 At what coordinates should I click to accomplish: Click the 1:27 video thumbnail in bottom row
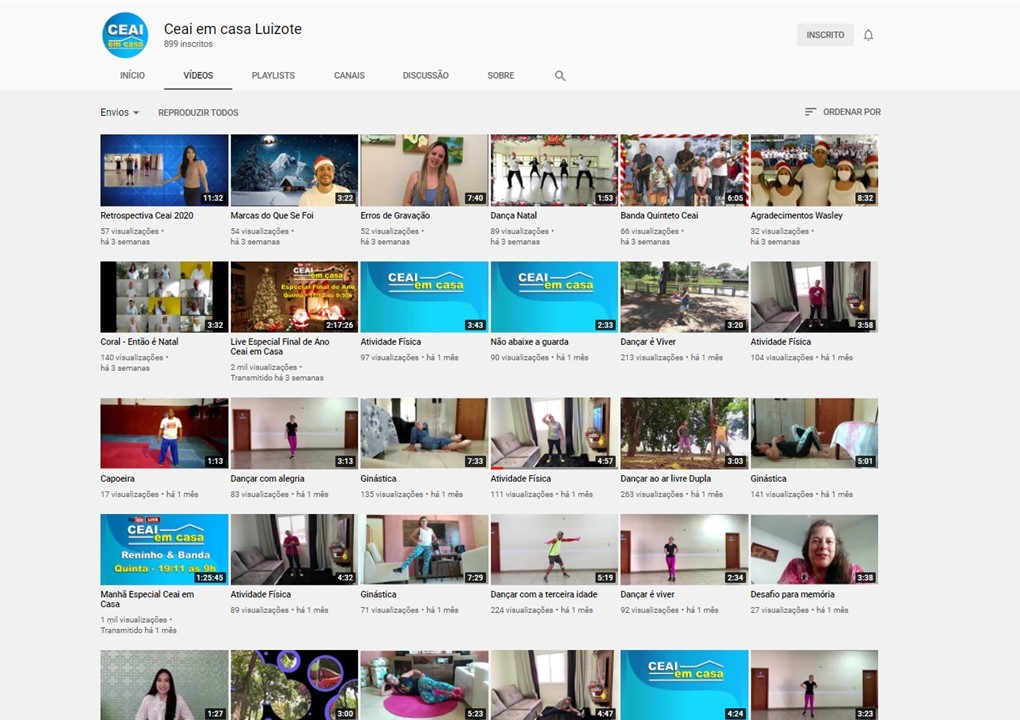164,685
